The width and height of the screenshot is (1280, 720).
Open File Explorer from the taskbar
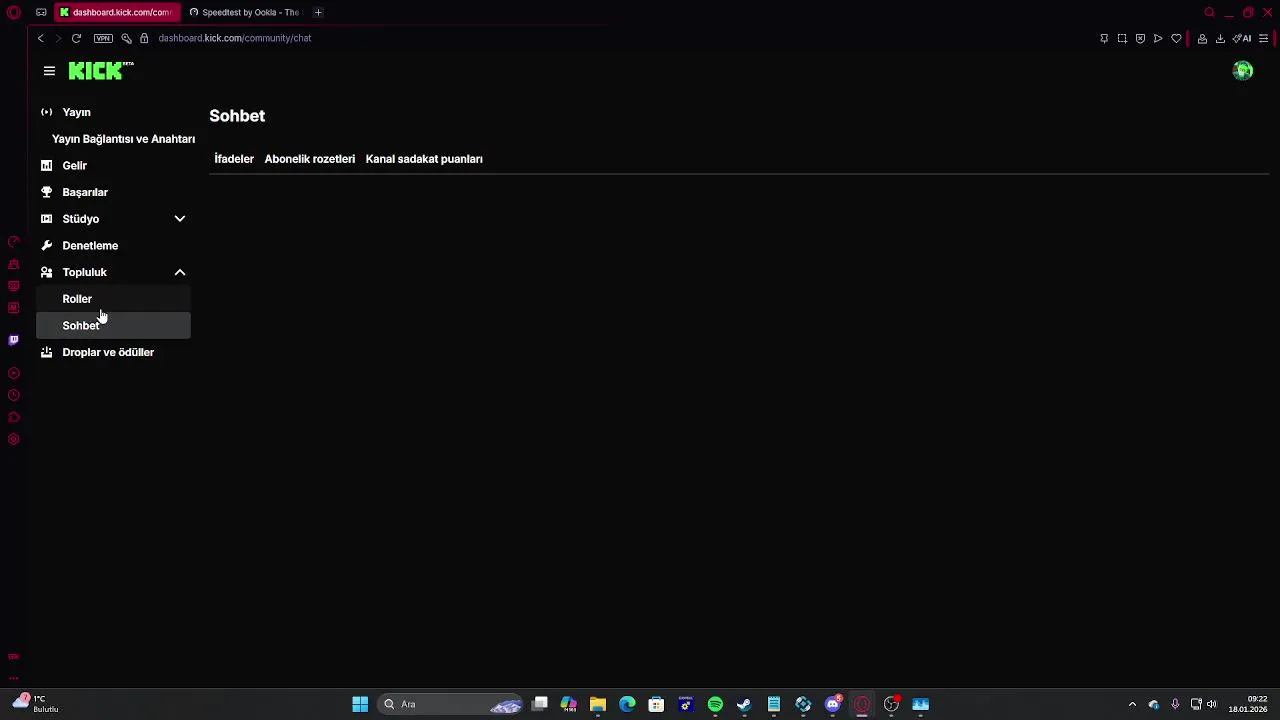pos(598,704)
